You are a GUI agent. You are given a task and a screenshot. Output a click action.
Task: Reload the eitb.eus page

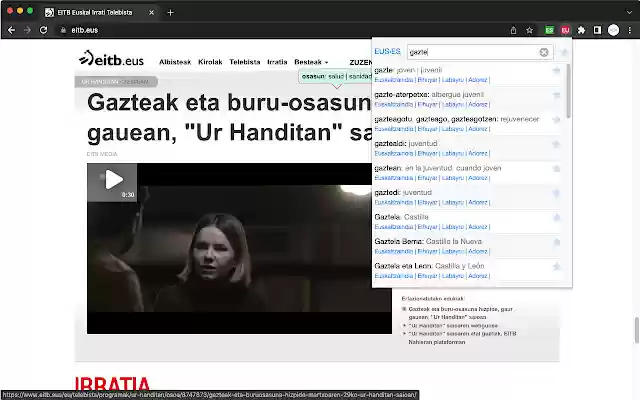point(43,30)
